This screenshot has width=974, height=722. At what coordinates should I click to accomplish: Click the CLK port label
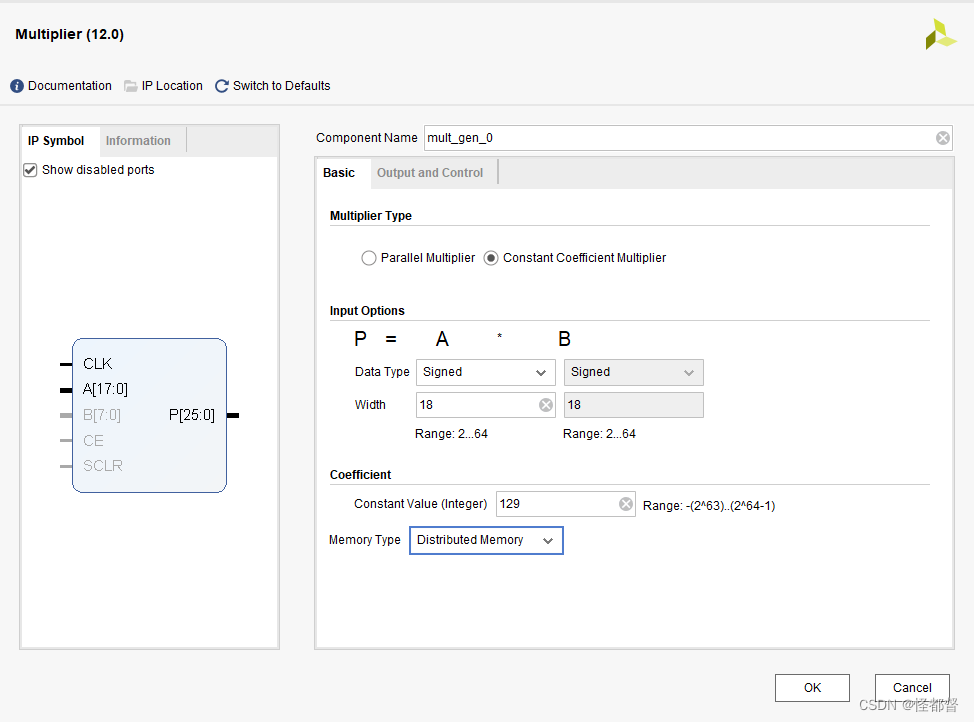(x=98, y=363)
